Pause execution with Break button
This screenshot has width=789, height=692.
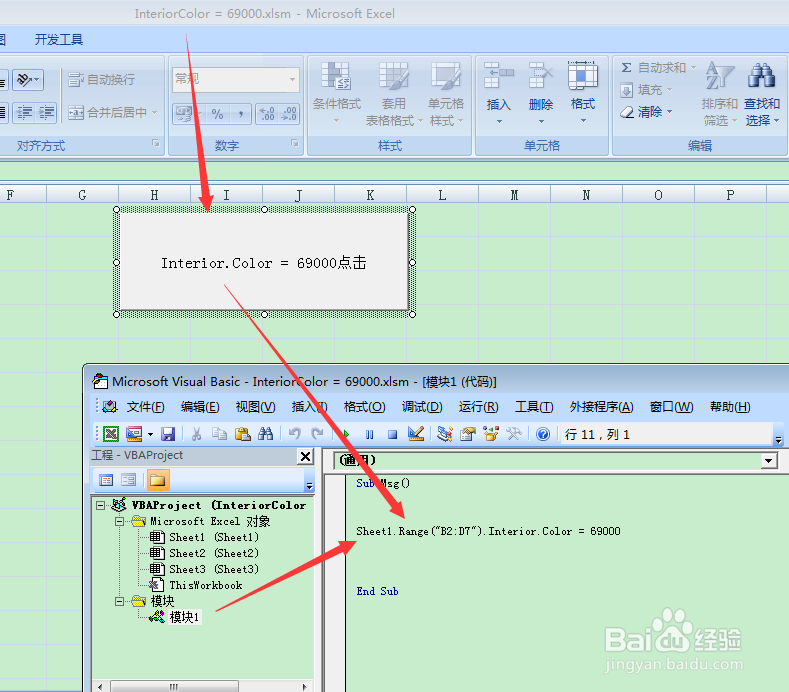click(370, 434)
